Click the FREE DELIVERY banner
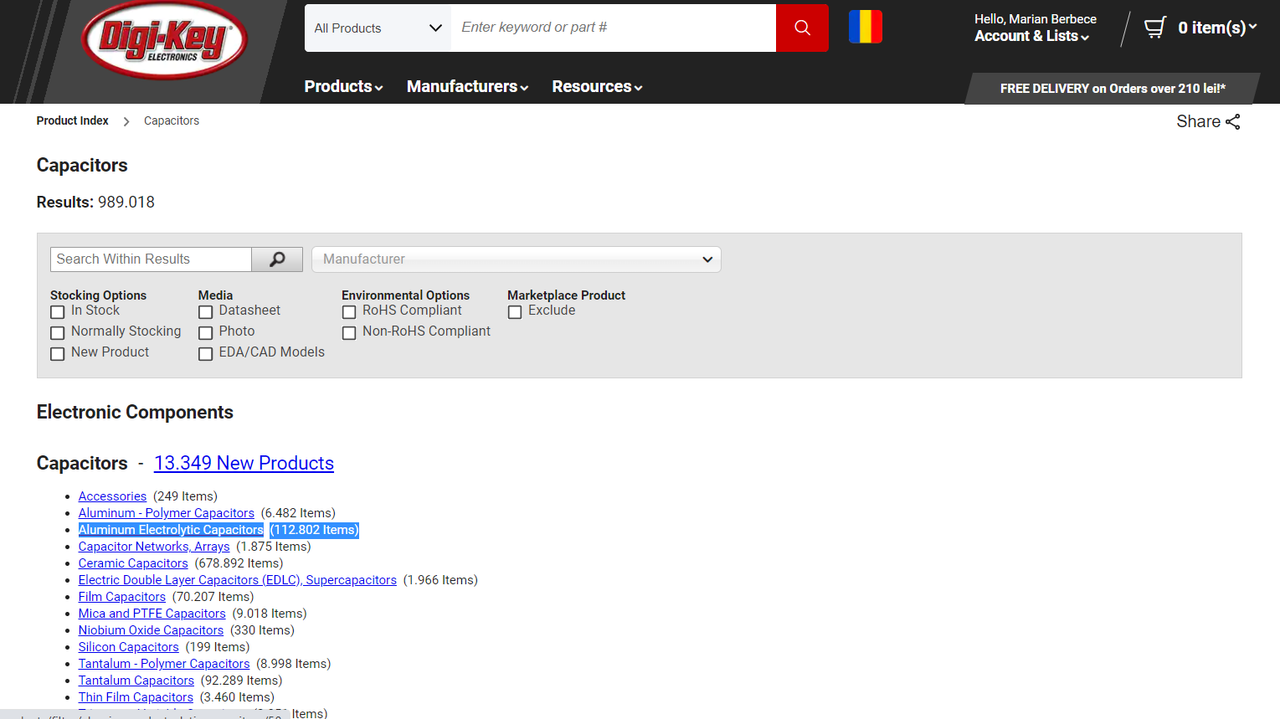Screen dimensions: 1280x719 click(1112, 88)
